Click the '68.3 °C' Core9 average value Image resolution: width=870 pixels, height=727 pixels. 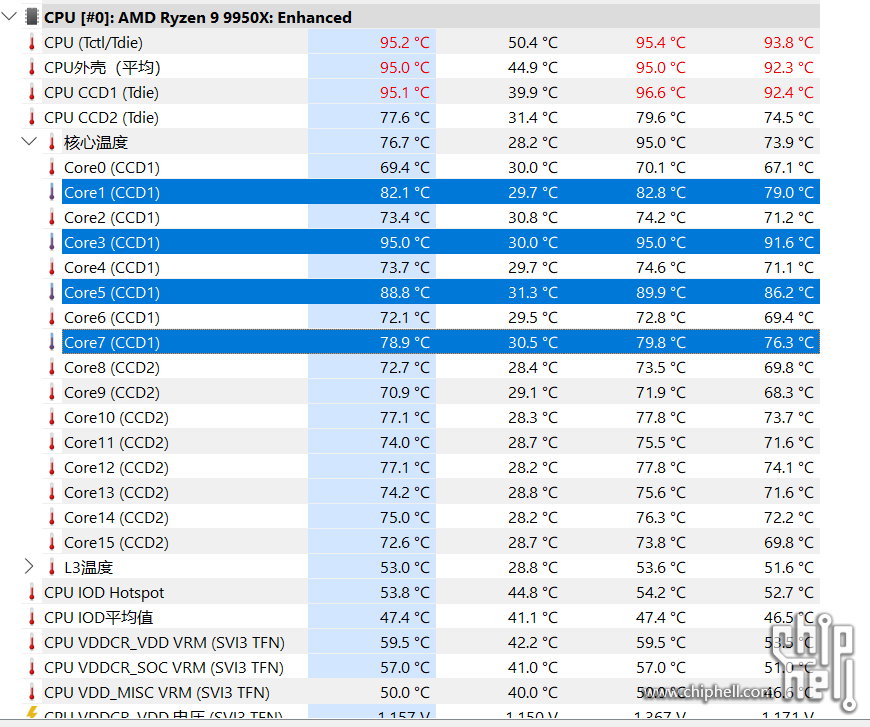788,392
